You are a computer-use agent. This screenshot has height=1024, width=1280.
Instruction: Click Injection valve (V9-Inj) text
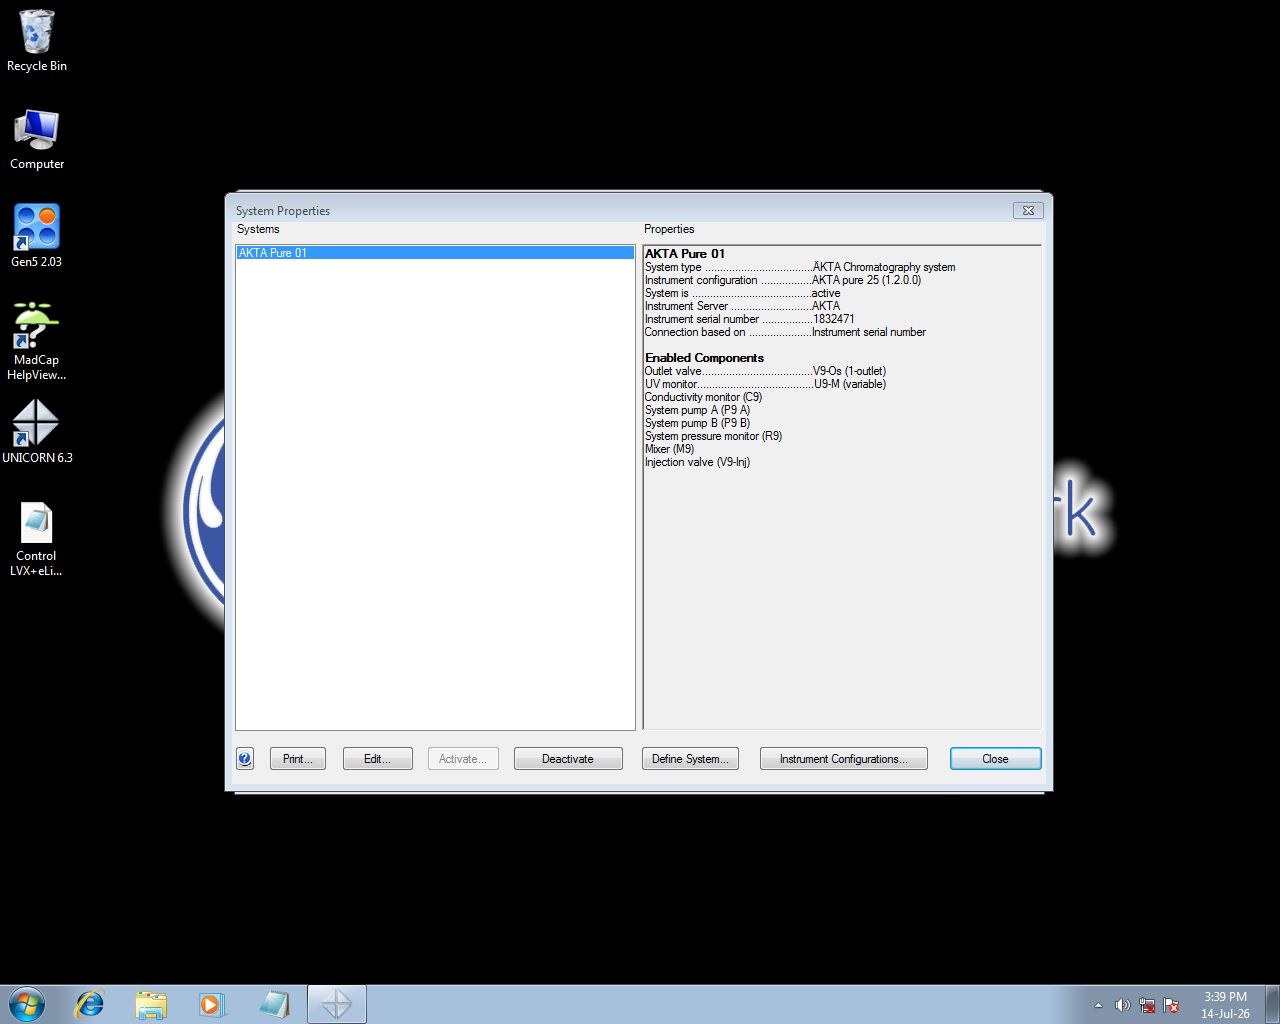(x=697, y=462)
